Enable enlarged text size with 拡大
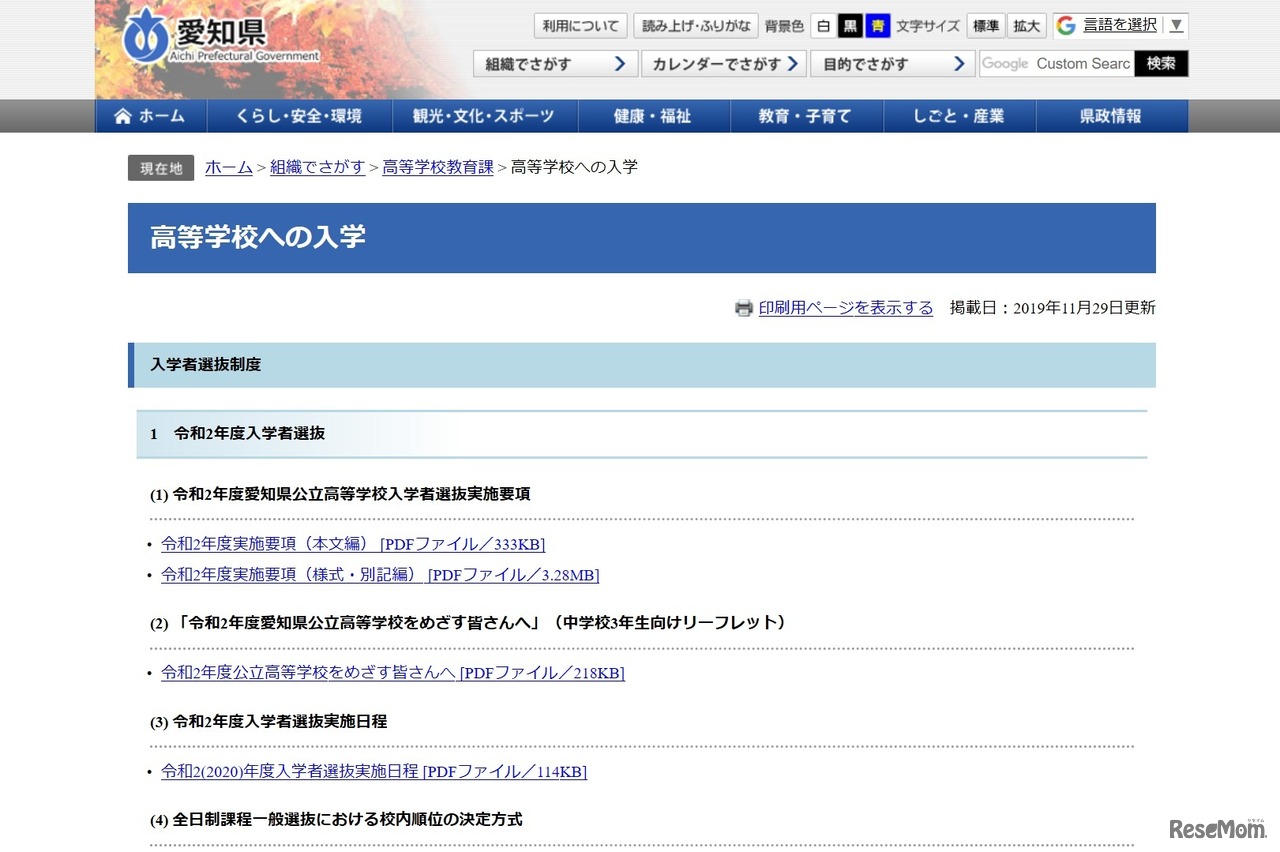The width and height of the screenshot is (1280, 852). (x=1026, y=26)
